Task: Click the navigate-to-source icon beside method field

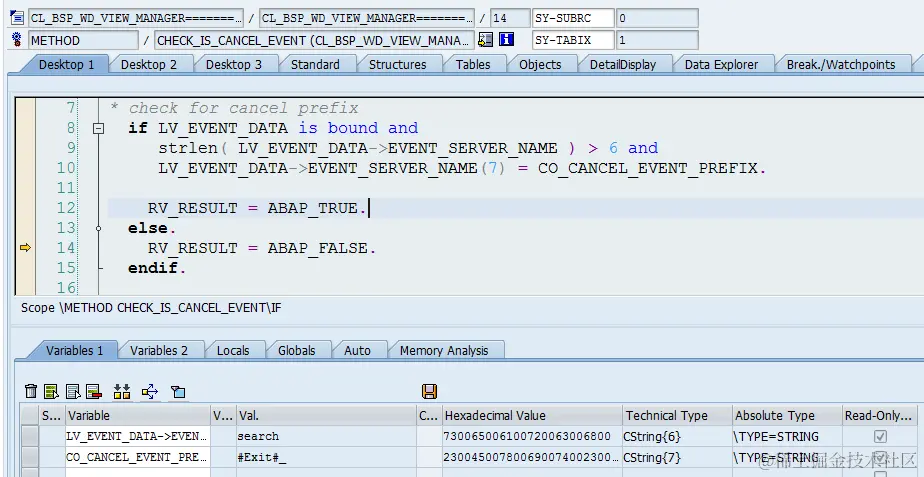Action: pyautogui.click(x=486, y=40)
